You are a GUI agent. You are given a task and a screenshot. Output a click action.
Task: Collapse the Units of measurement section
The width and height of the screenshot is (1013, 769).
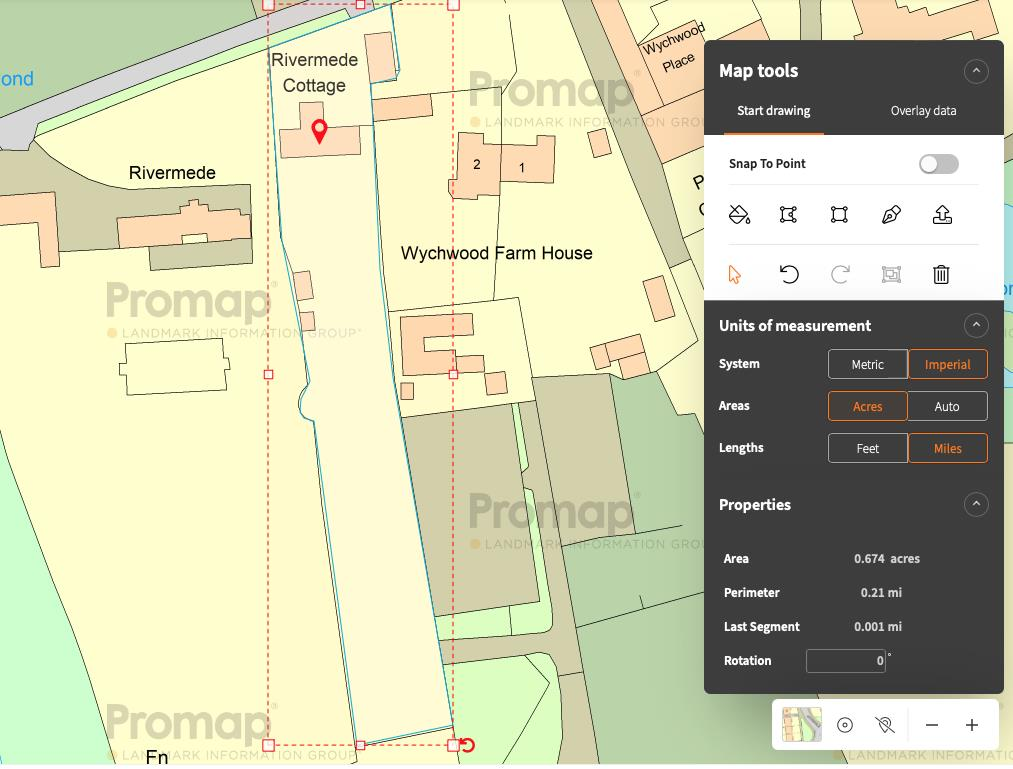tap(976, 326)
